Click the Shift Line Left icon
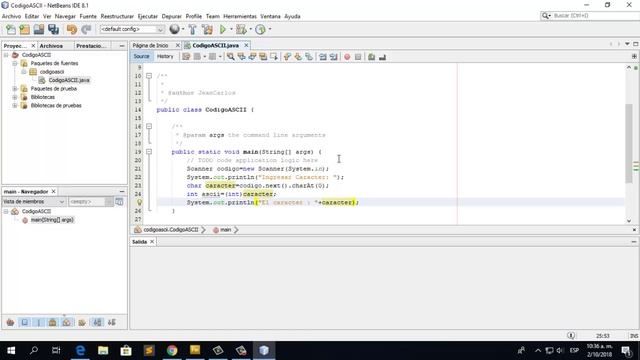 (x=323, y=57)
